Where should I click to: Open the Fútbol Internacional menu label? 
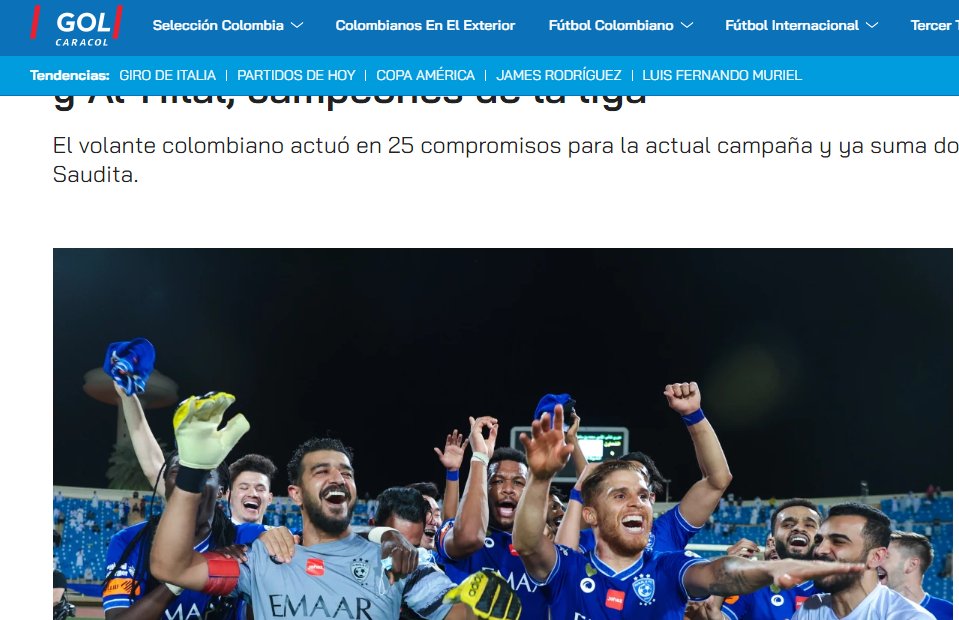point(792,26)
